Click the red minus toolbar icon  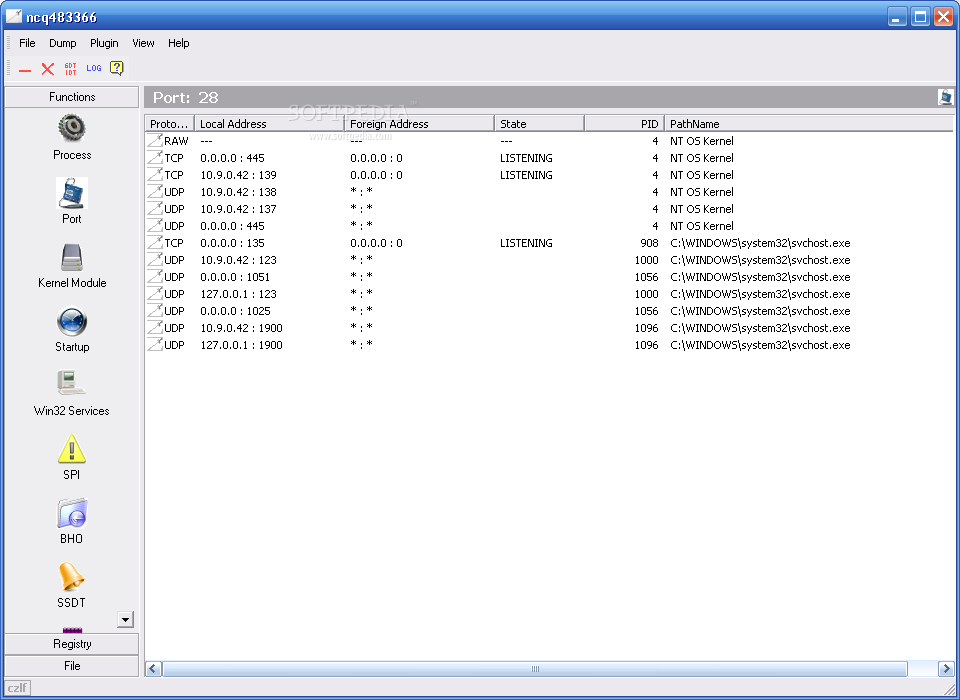pos(24,69)
